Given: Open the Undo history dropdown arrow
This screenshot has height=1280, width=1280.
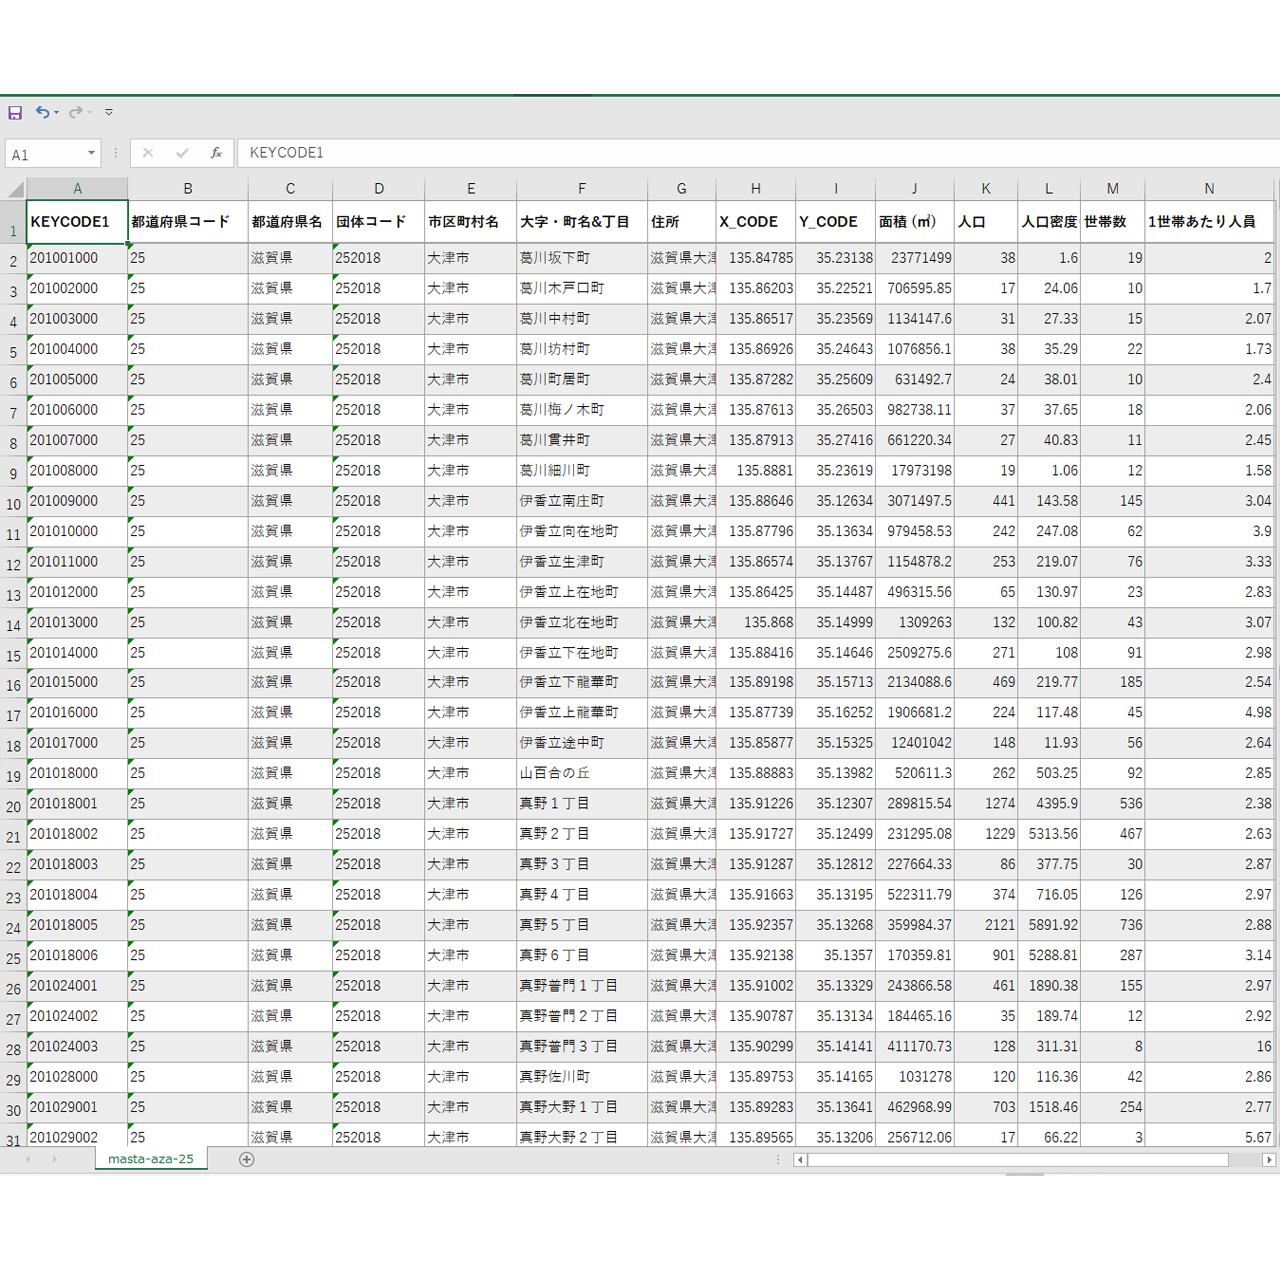Looking at the screenshot, I should 57,113.
